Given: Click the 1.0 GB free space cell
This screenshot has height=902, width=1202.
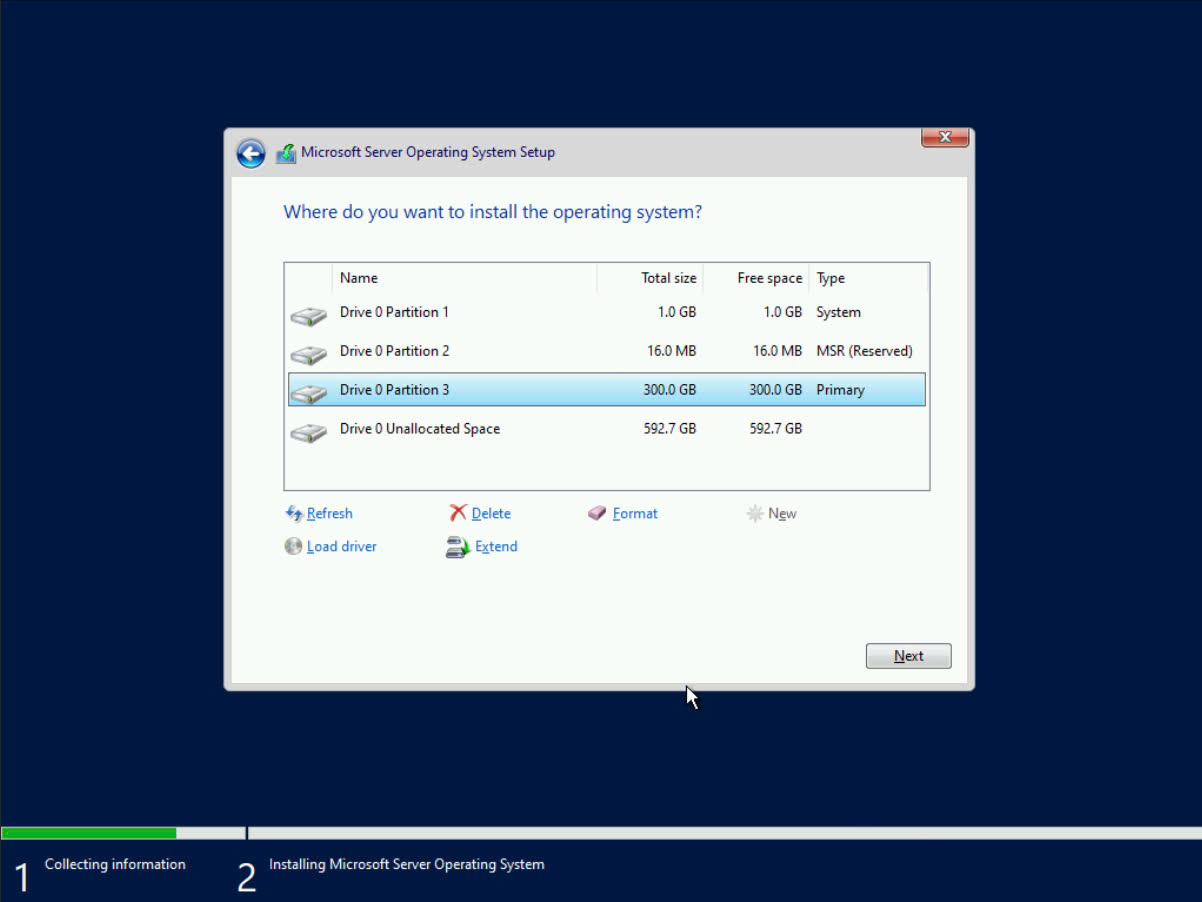Looking at the screenshot, I should [783, 312].
